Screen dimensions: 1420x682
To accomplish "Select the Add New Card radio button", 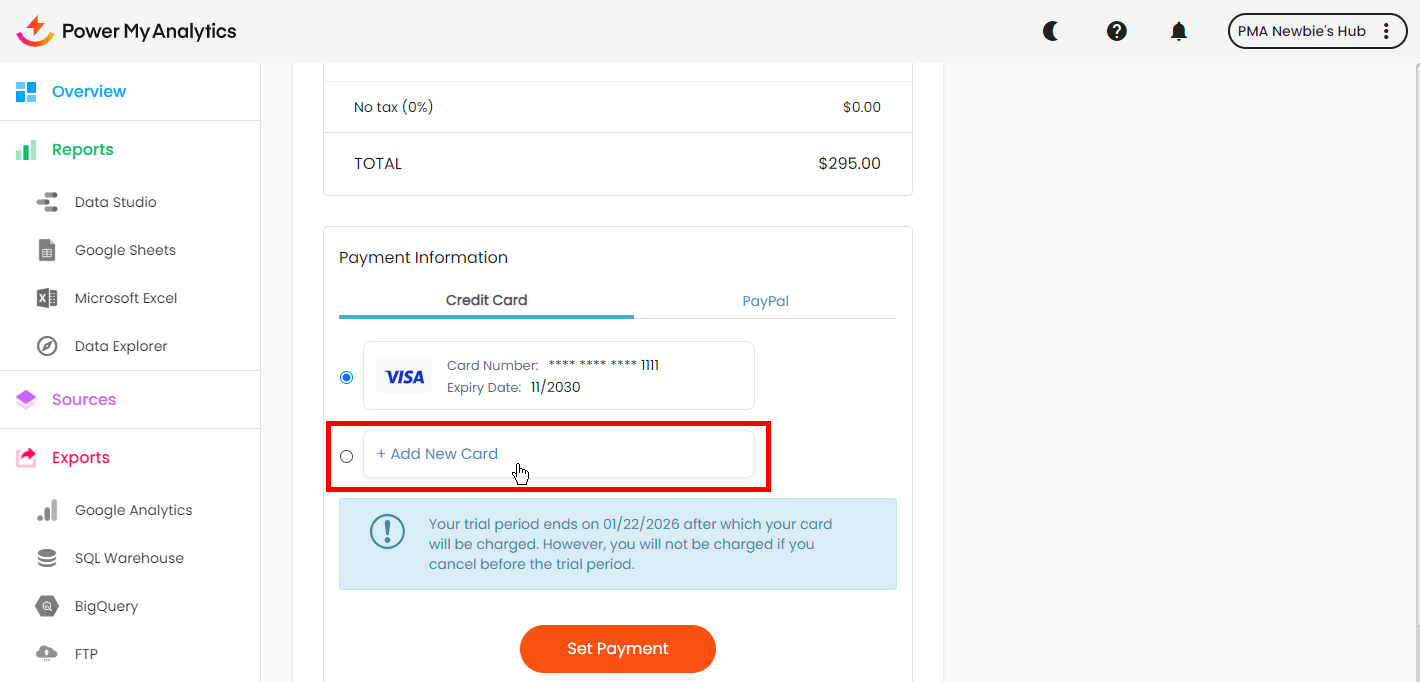I will coord(347,456).
